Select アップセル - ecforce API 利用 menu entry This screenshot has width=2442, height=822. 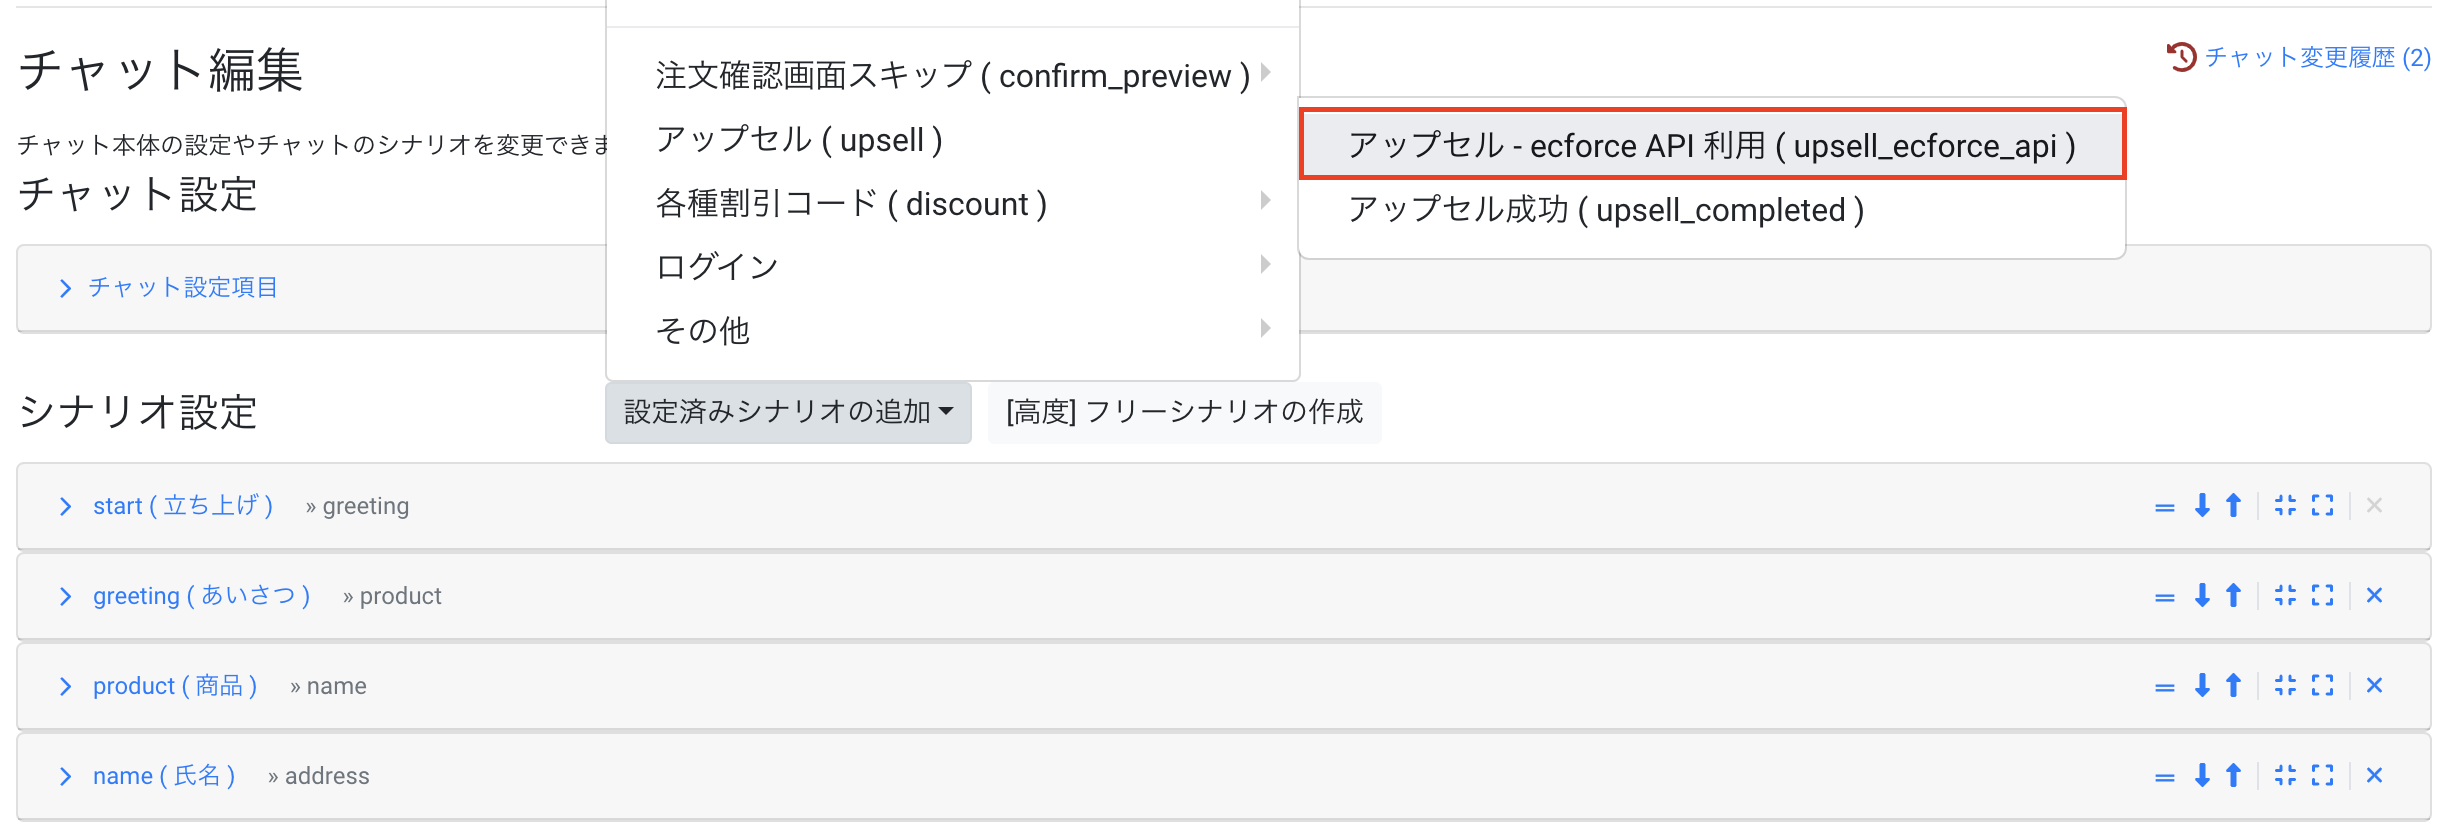tap(1711, 146)
